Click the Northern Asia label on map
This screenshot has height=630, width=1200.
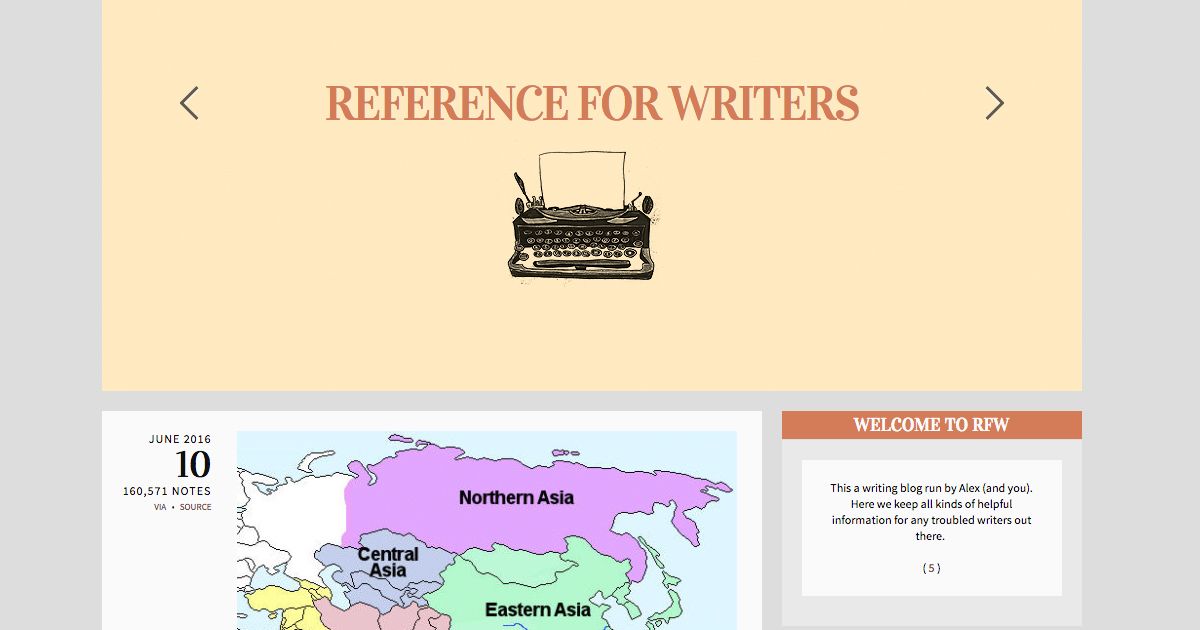(516, 497)
